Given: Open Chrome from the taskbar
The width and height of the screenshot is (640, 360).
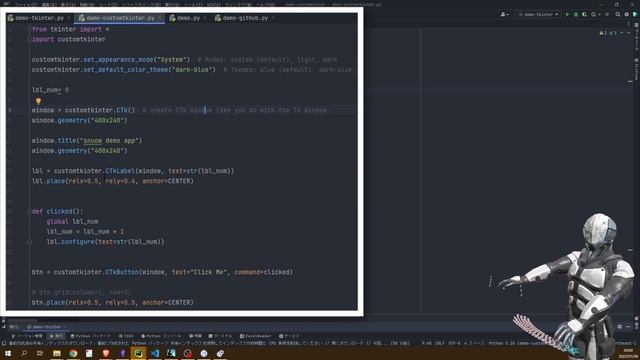Looking at the screenshot, I should coord(73,353).
